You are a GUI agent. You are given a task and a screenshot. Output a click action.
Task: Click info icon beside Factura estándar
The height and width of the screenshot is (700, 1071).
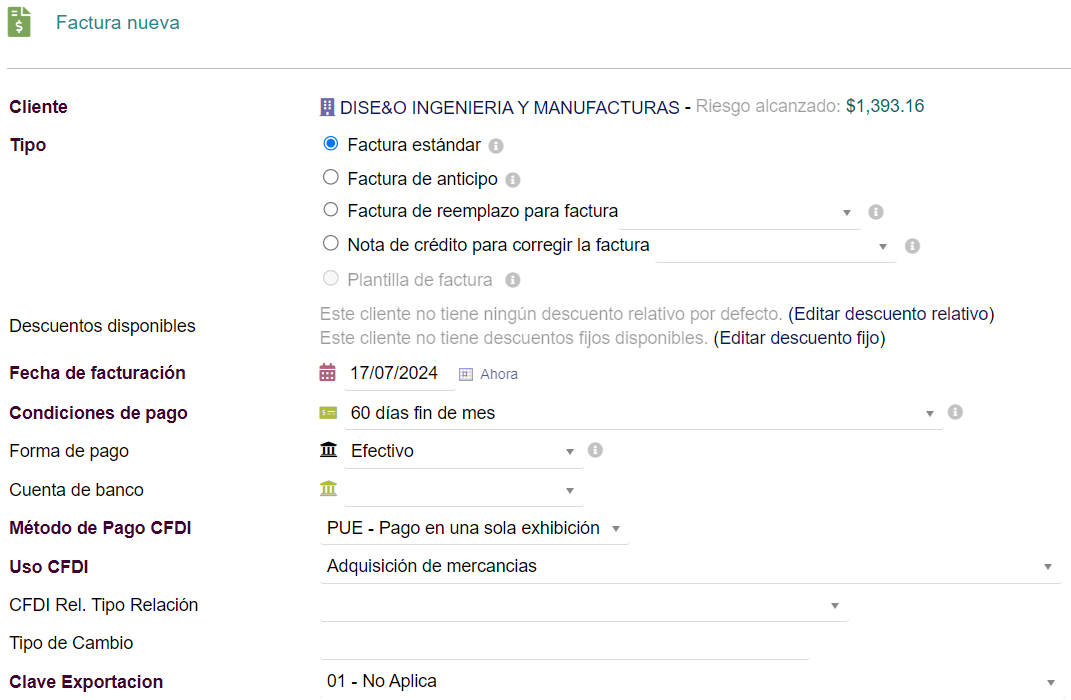pos(496,146)
